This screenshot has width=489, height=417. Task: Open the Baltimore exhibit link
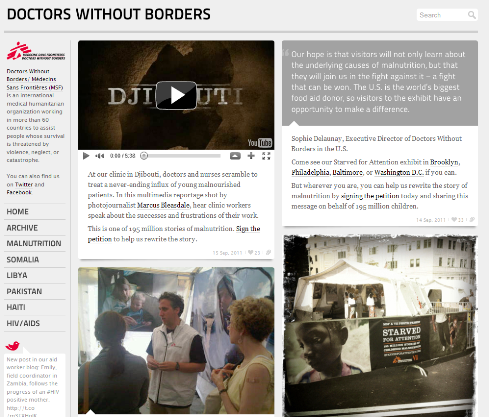point(347,173)
